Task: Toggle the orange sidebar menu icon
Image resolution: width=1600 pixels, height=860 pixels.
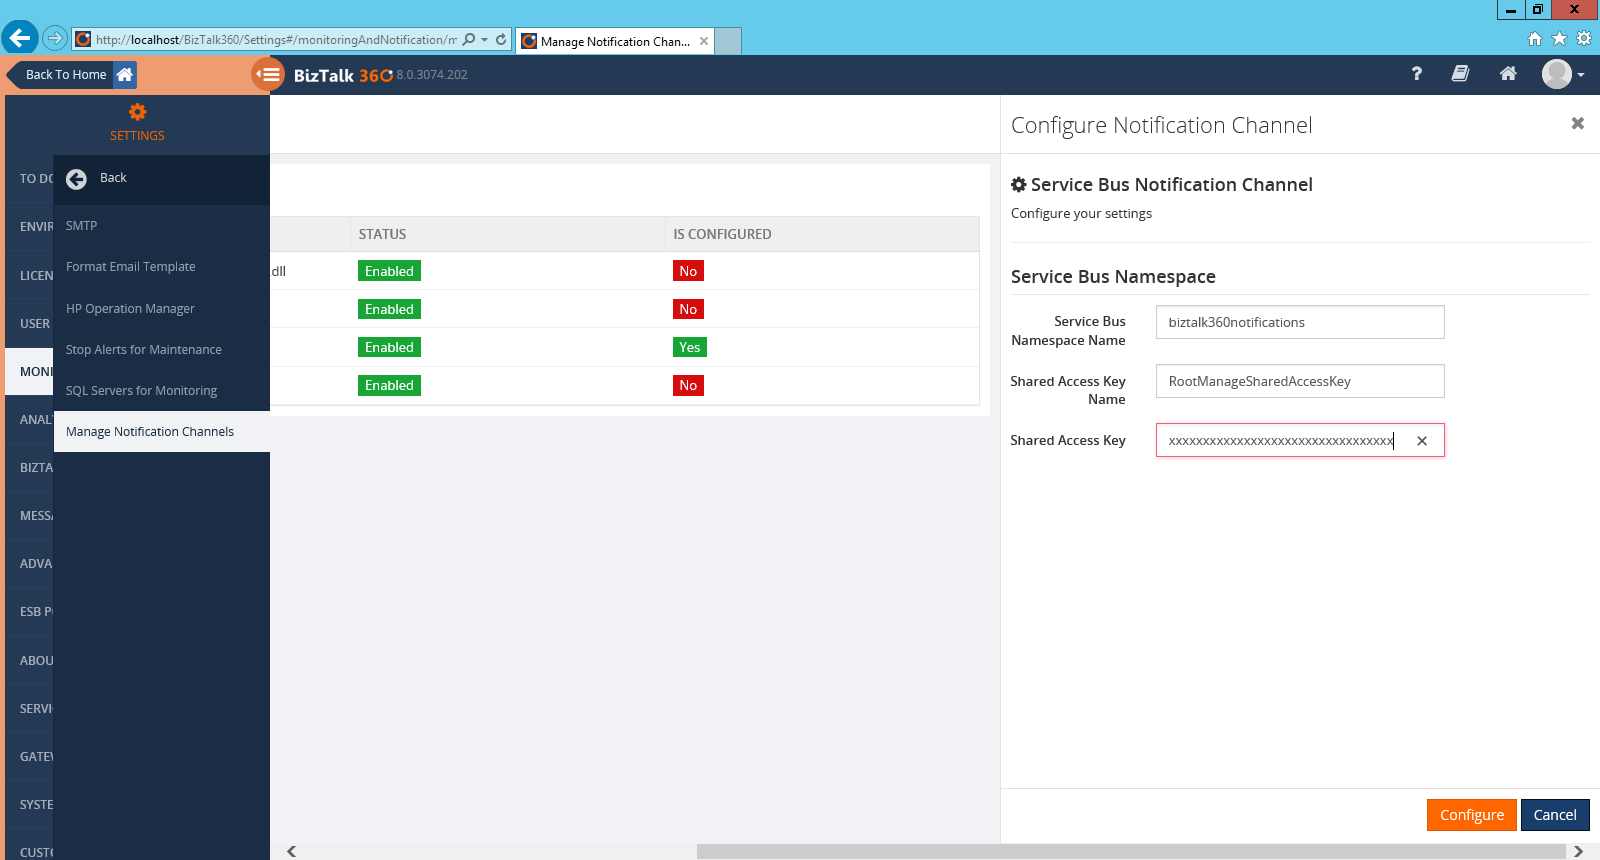Action: [268, 74]
